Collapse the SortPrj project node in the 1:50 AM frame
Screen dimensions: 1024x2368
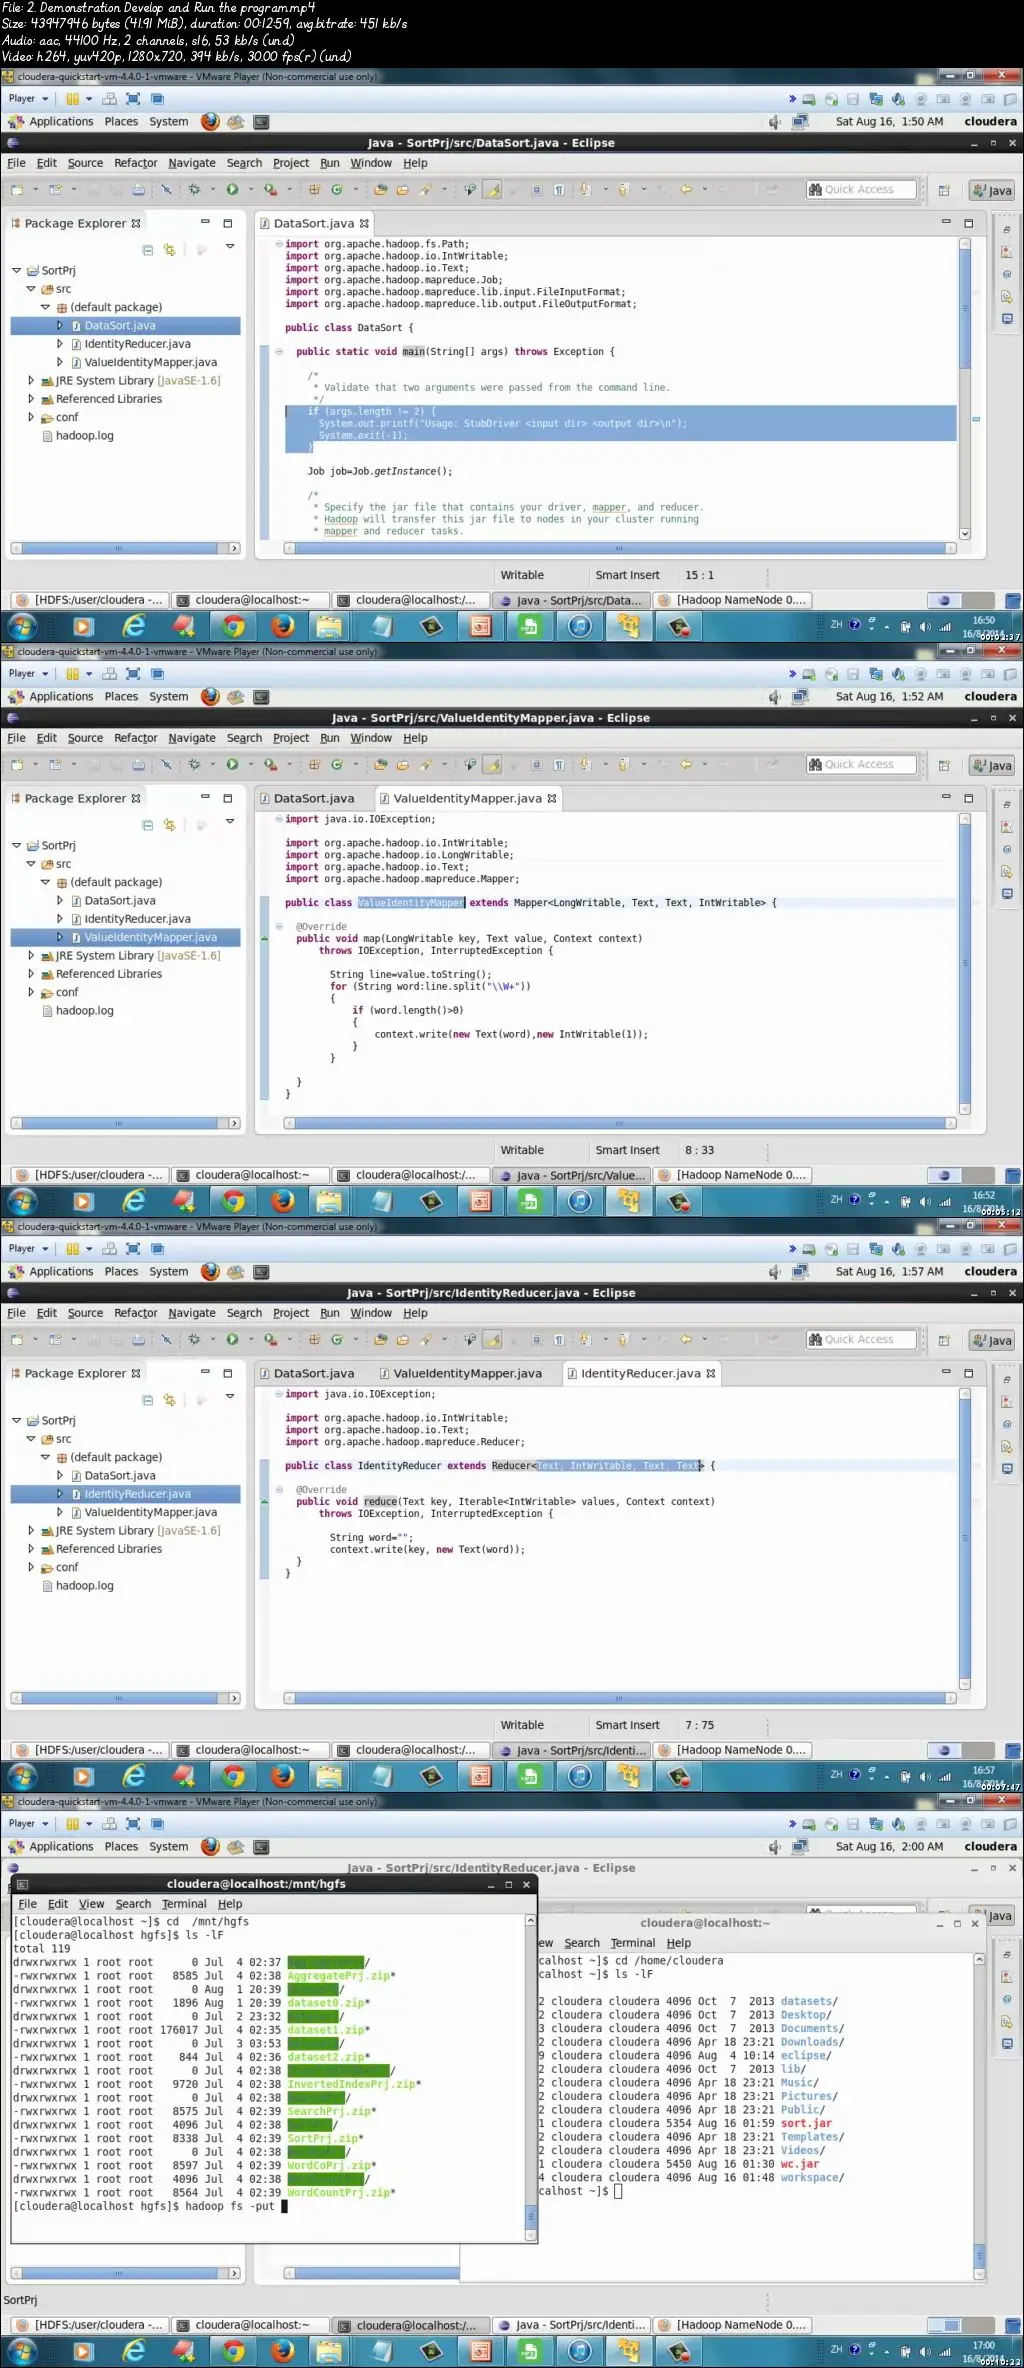pyautogui.click(x=16, y=270)
